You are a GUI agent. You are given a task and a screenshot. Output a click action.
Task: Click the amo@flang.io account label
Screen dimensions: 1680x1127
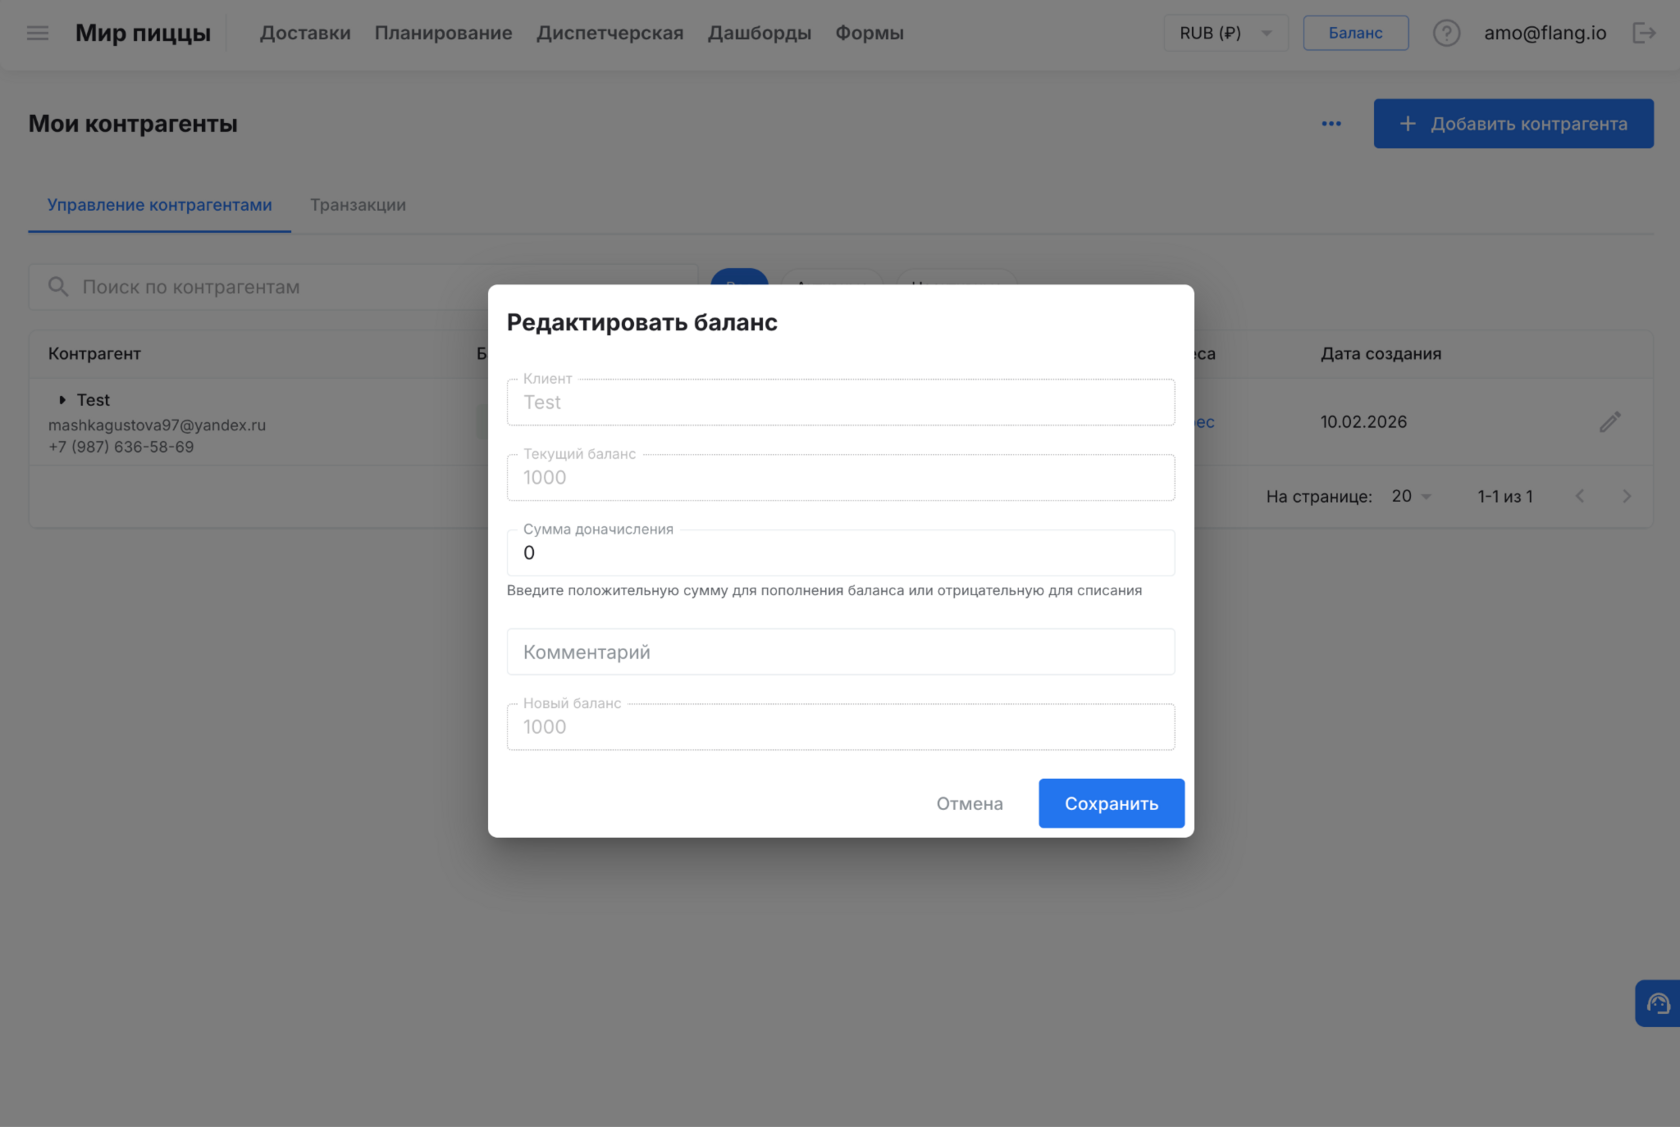pos(1545,33)
